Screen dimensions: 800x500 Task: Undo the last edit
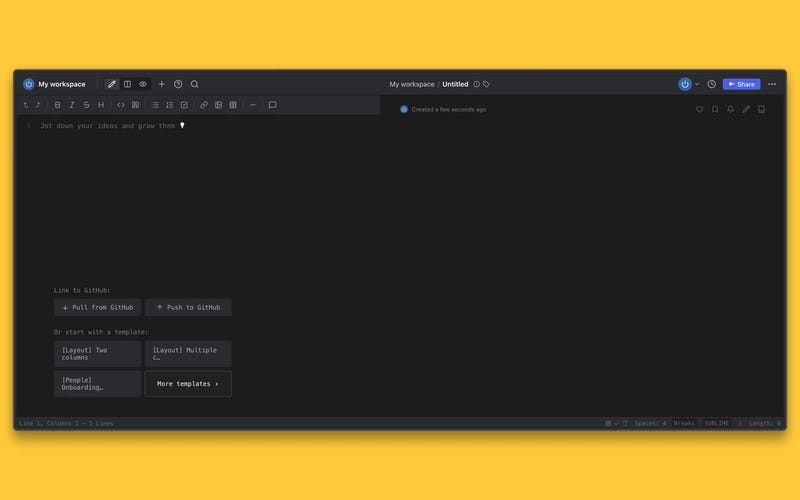tap(26, 105)
